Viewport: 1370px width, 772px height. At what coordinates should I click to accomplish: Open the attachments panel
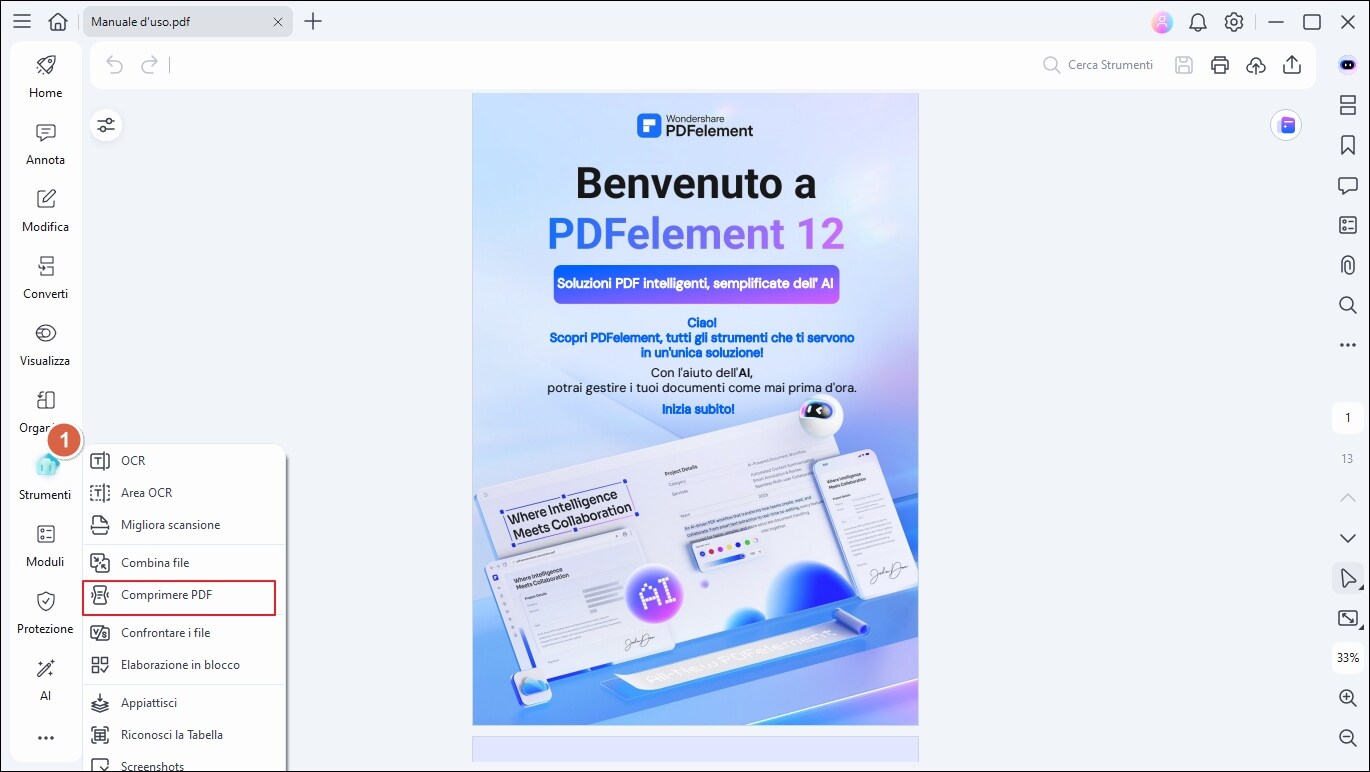(x=1347, y=265)
